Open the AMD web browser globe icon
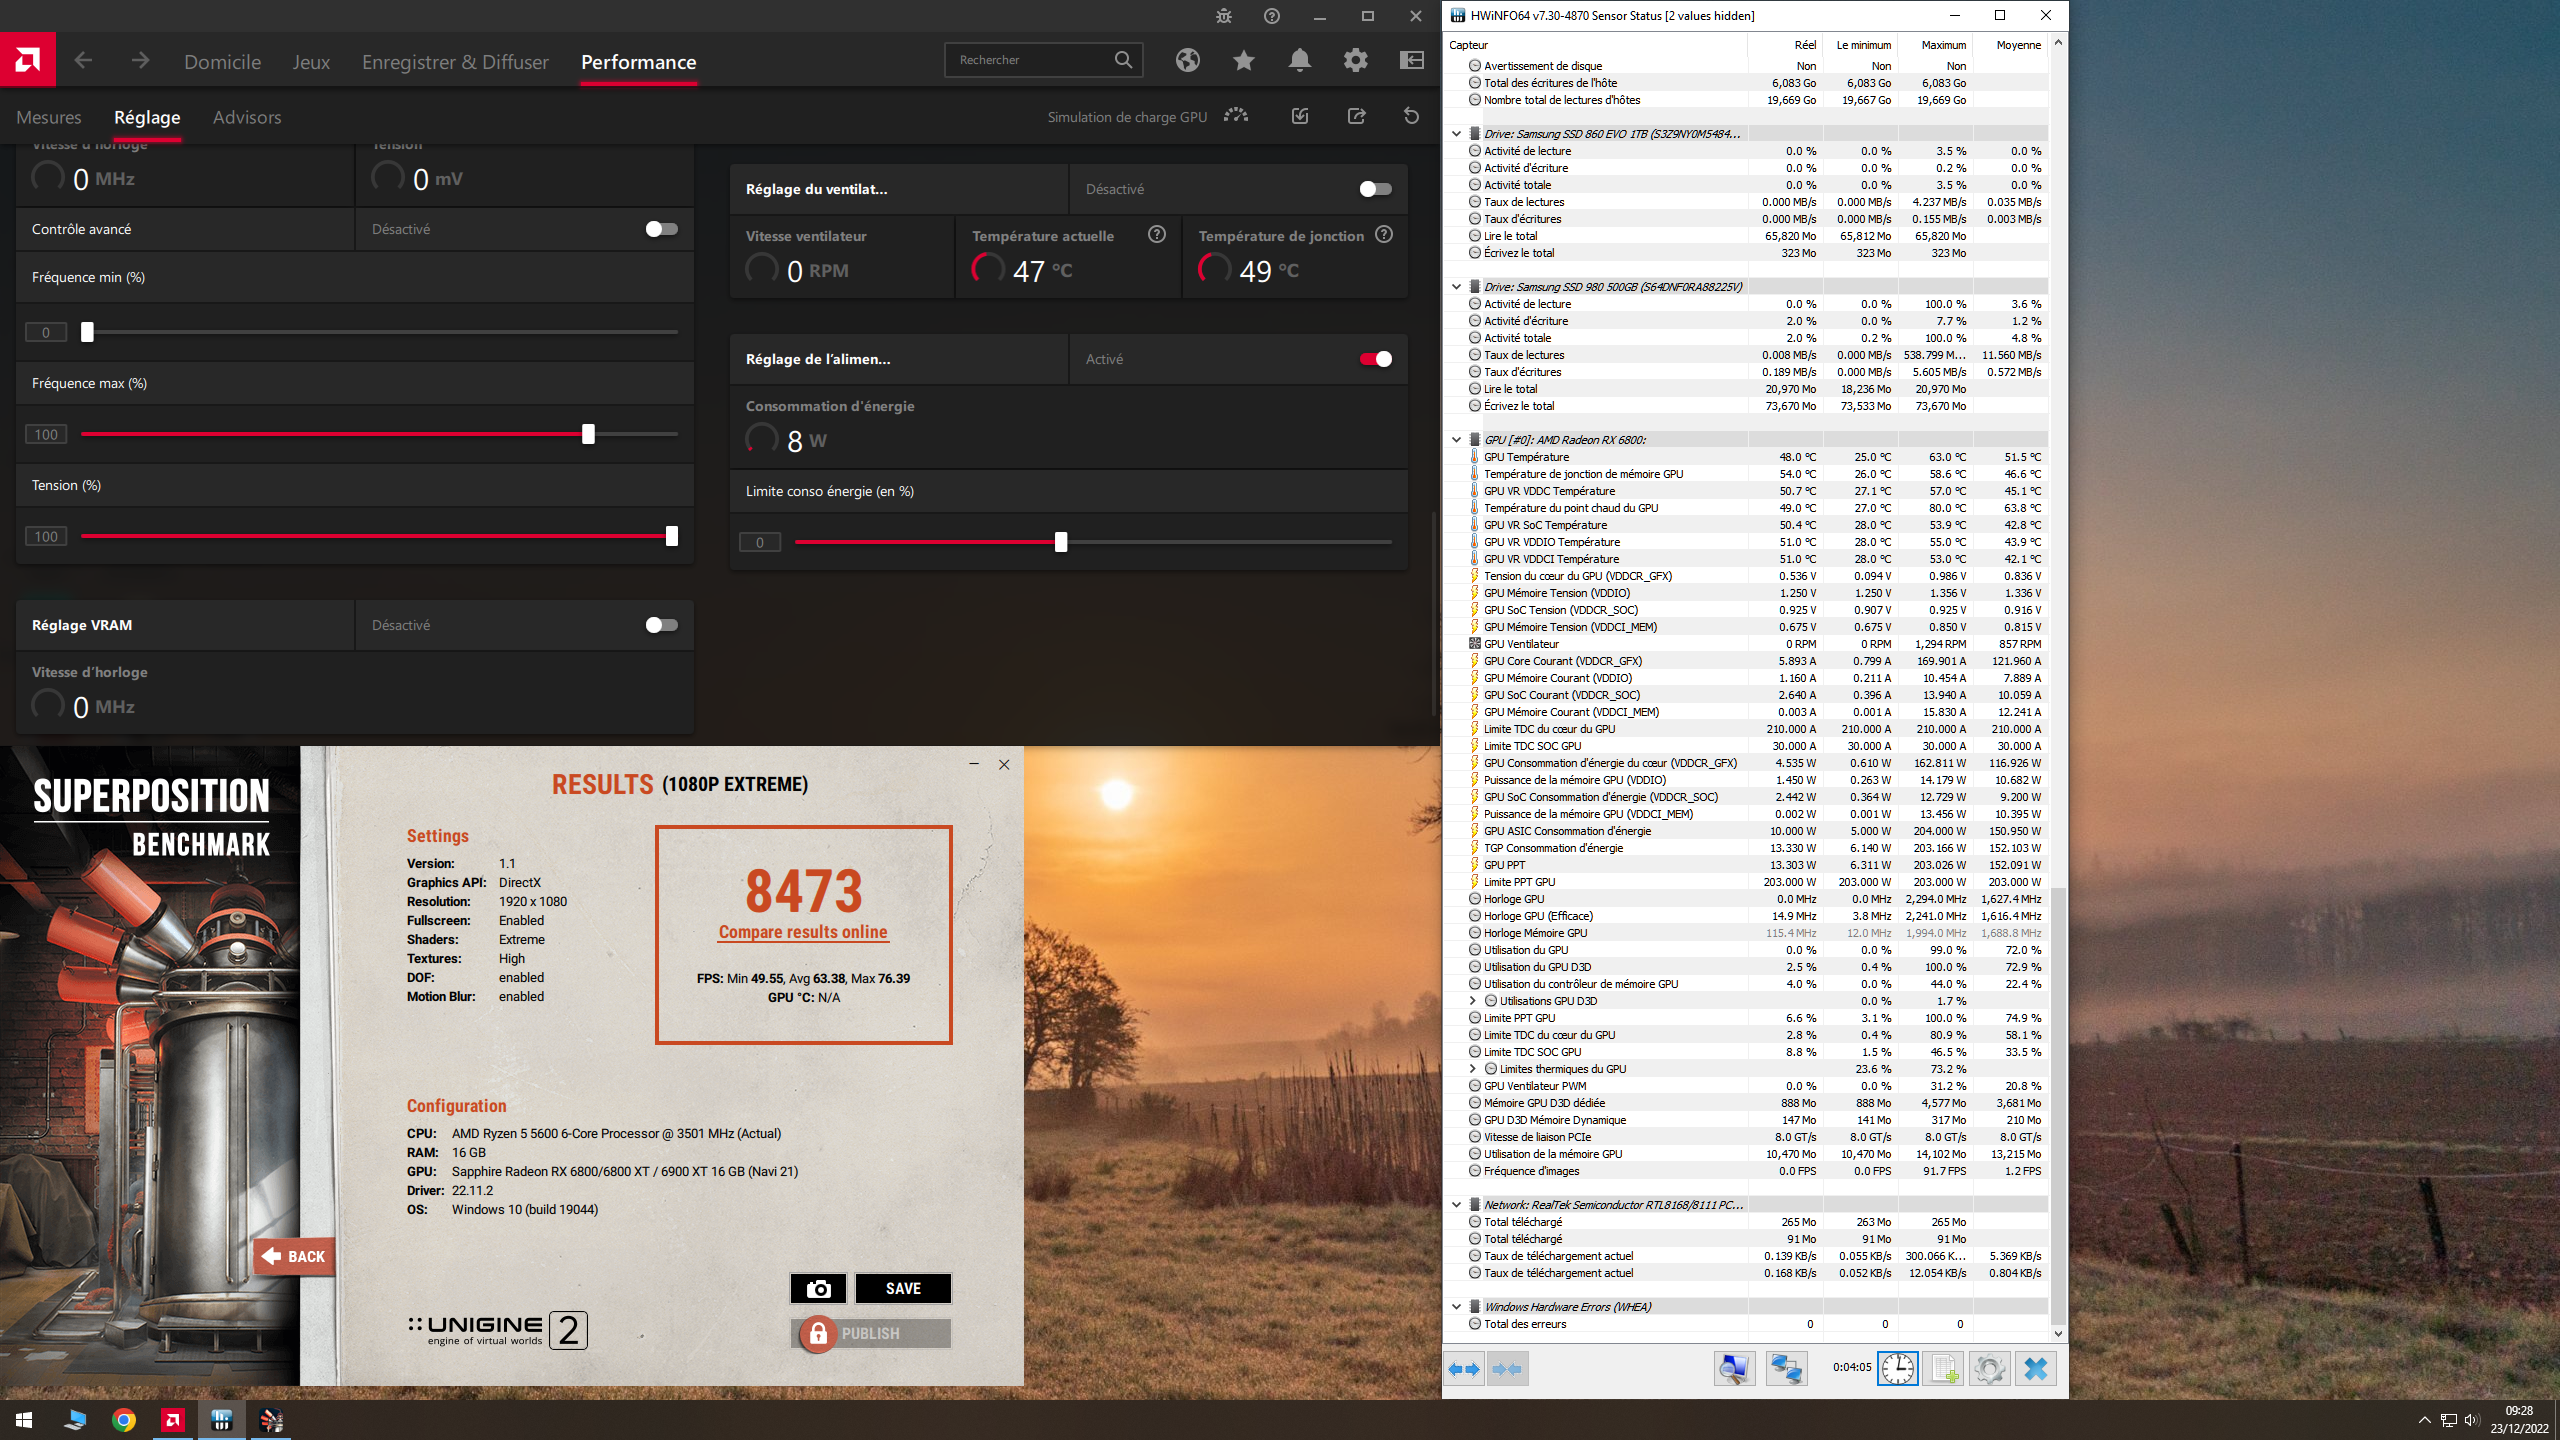 pos(1188,60)
